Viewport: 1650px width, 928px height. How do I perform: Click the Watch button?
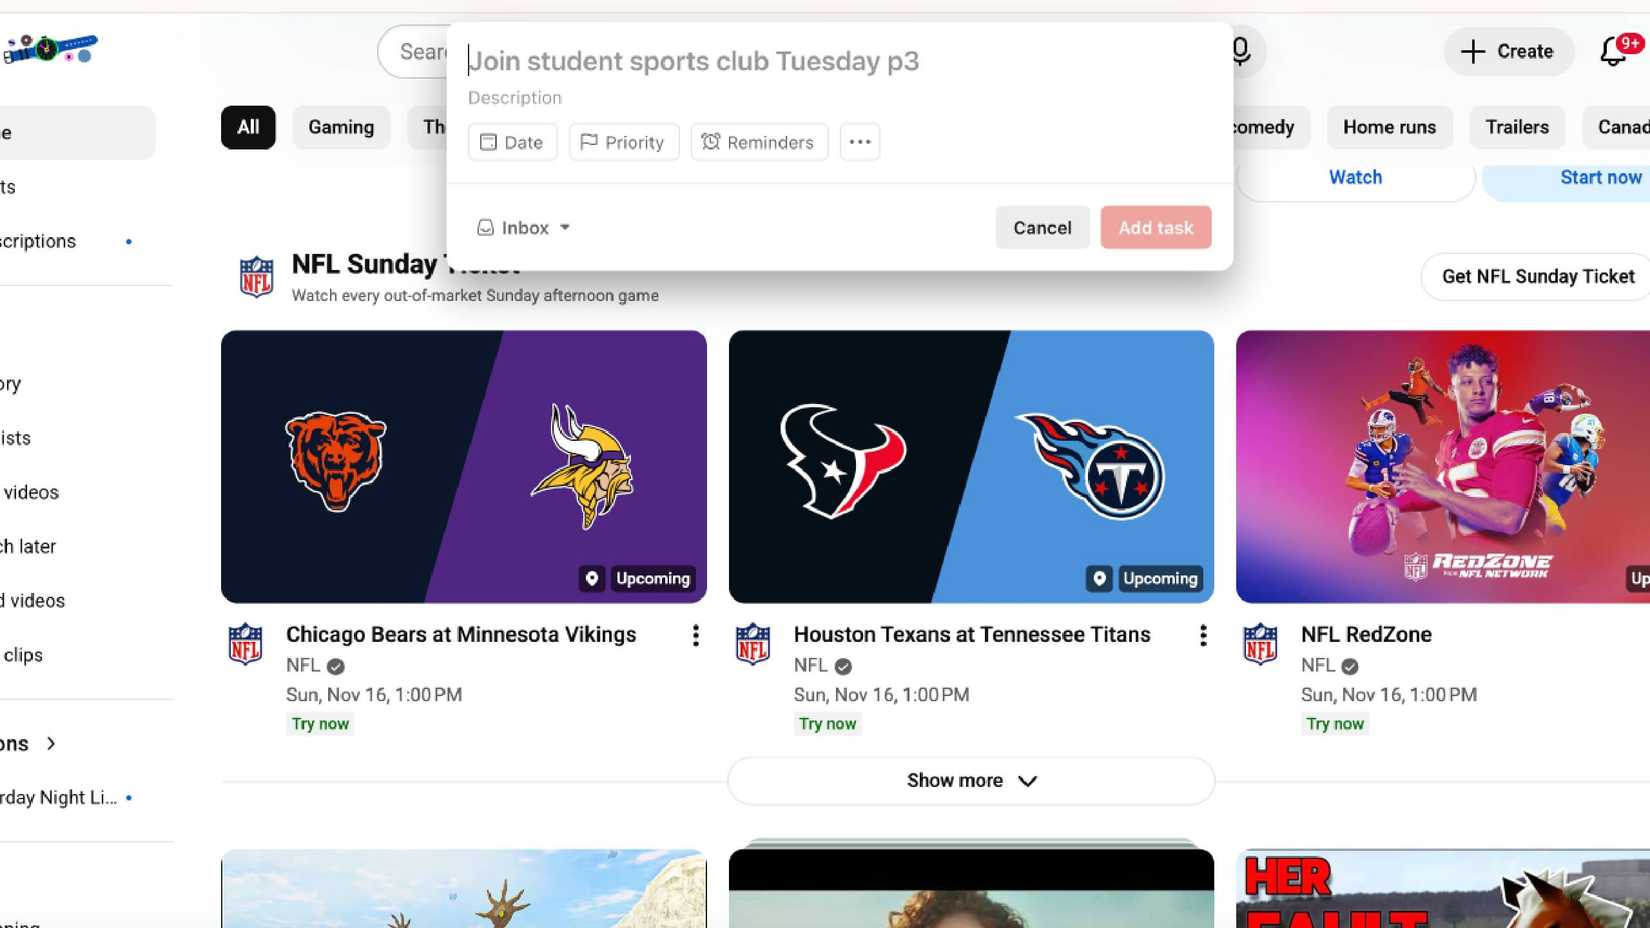(1356, 177)
